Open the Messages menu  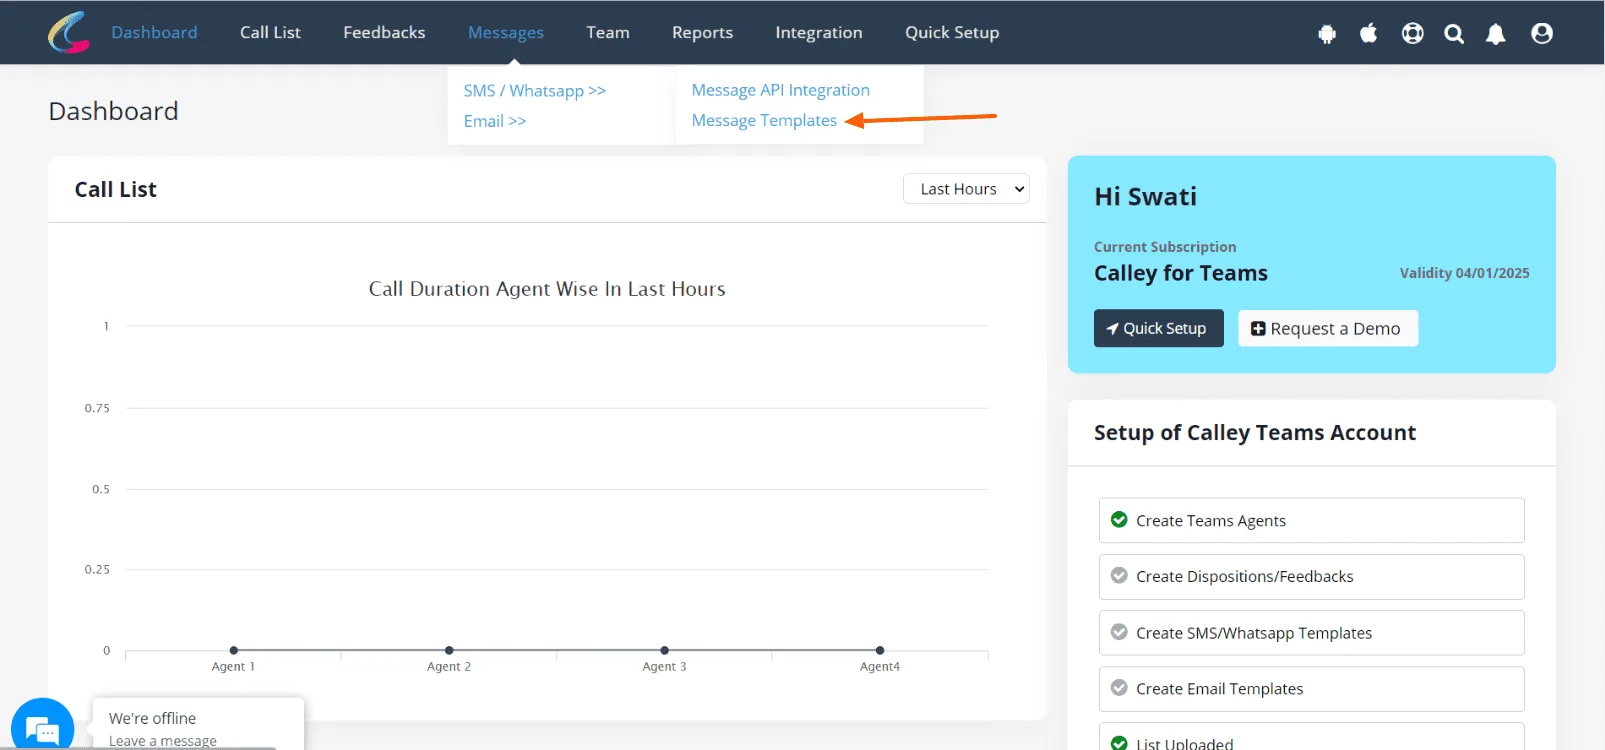click(506, 32)
